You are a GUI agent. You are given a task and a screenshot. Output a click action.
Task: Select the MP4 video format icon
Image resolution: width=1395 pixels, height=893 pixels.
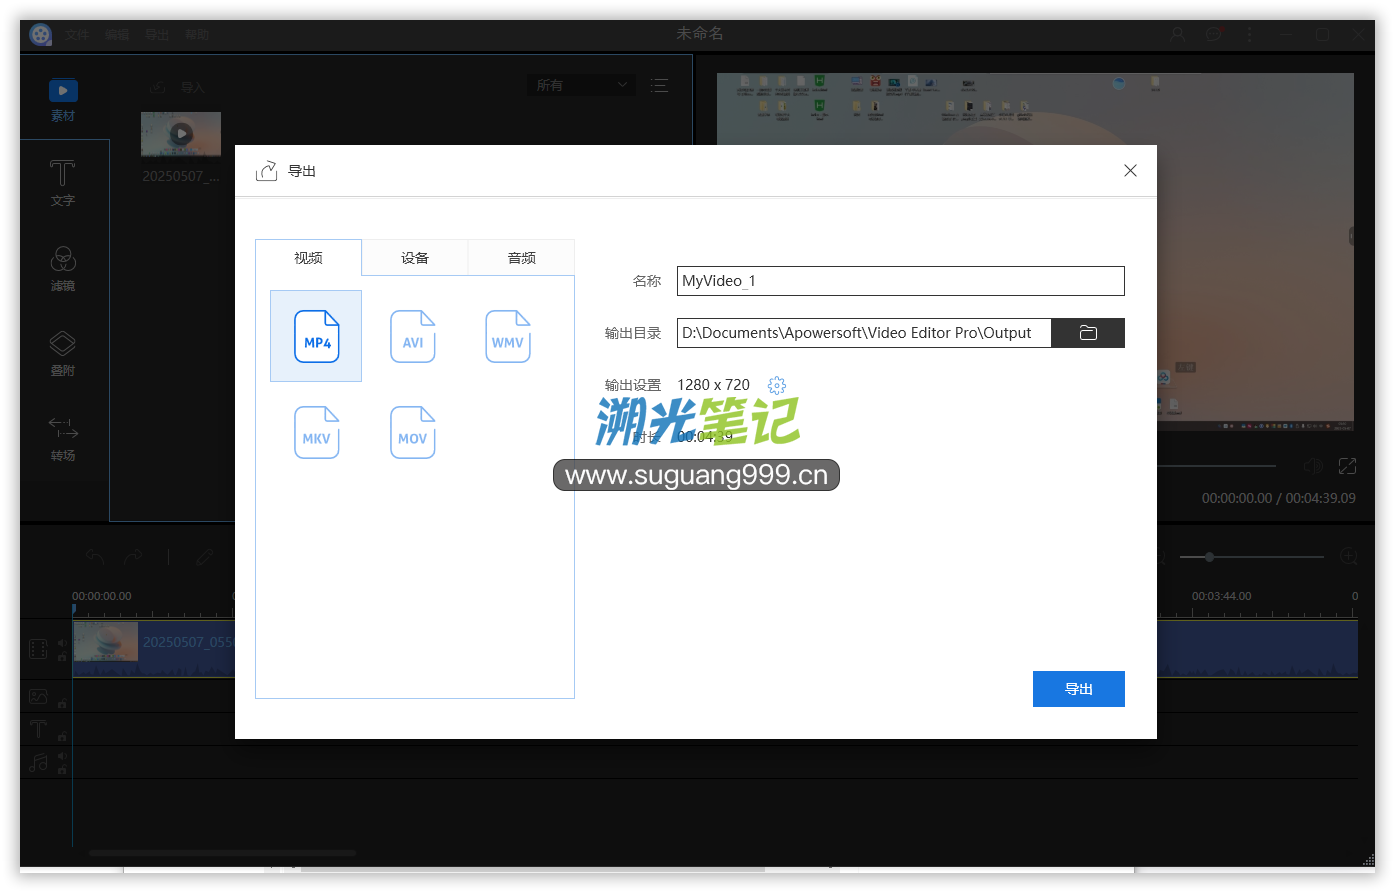coord(316,336)
